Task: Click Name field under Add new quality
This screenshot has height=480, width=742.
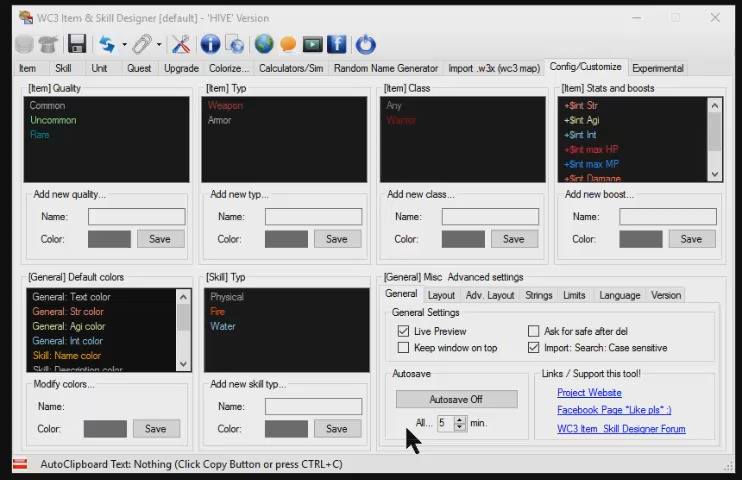Action: [x=136, y=216]
